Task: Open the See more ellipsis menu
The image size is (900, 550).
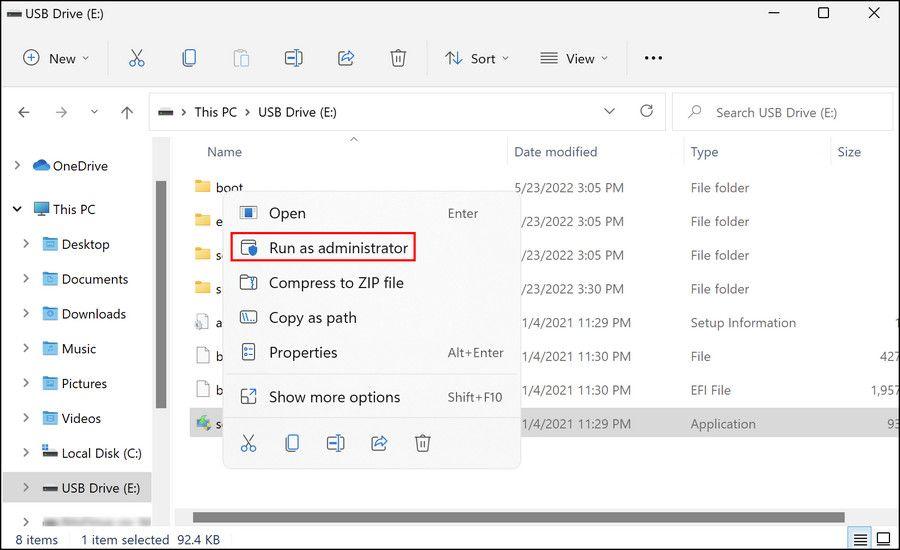Action: point(653,58)
